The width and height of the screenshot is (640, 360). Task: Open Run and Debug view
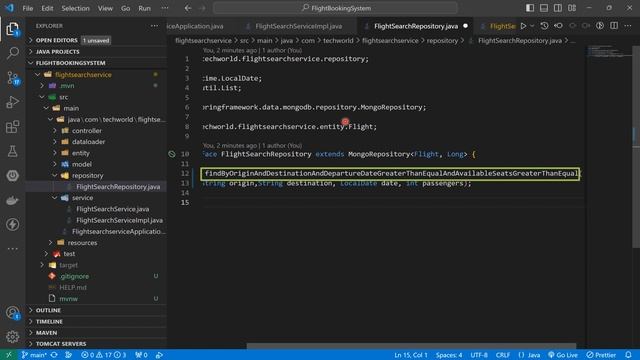[x=13, y=102]
